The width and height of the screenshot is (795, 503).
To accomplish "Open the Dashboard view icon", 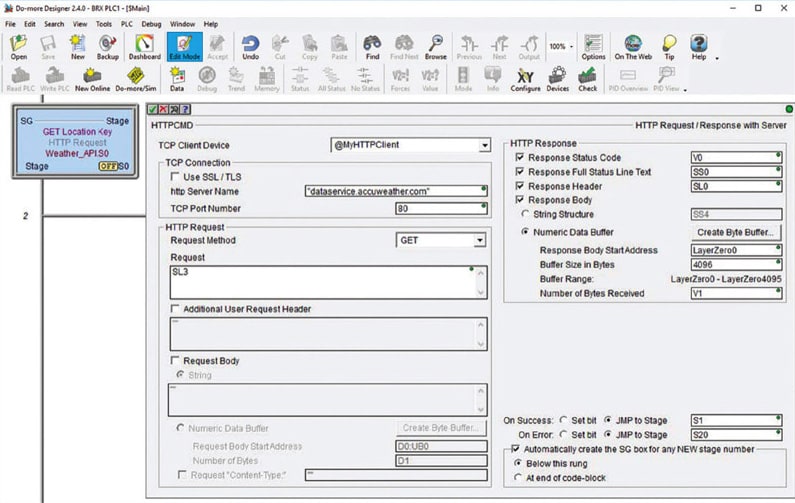I will (144, 47).
